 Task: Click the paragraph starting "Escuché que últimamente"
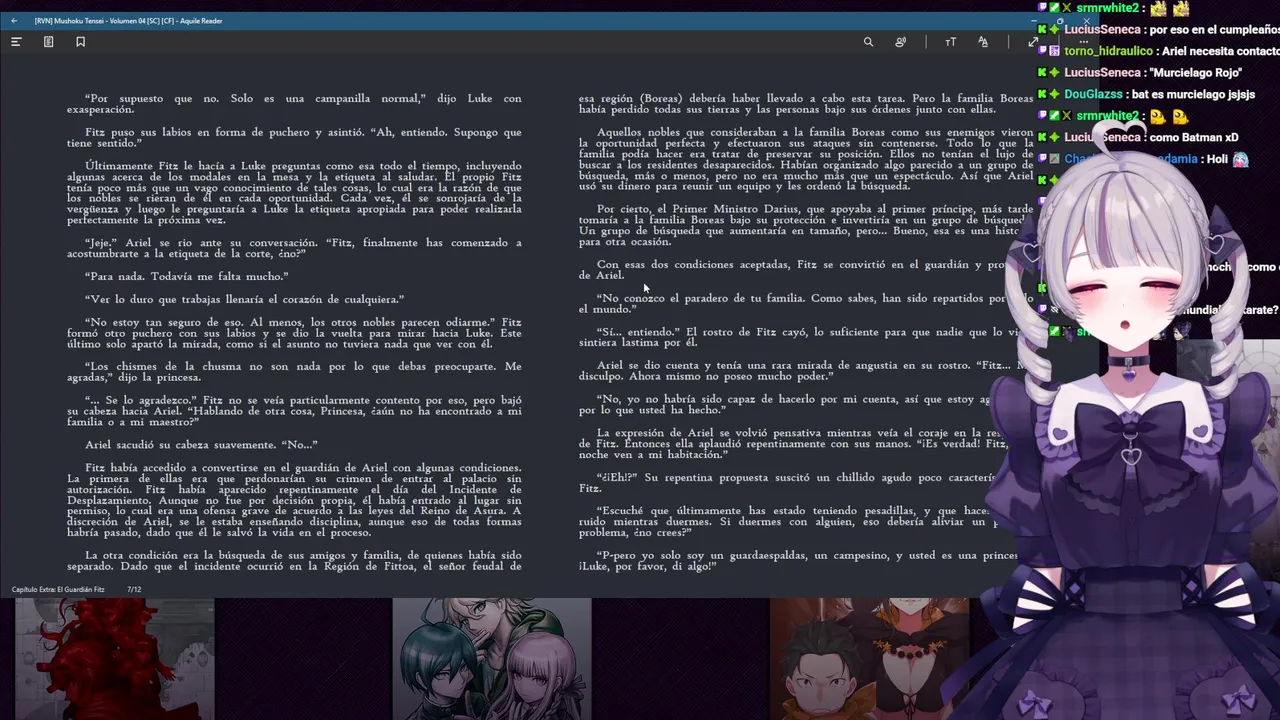pyautogui.click(x=805, y=522)
